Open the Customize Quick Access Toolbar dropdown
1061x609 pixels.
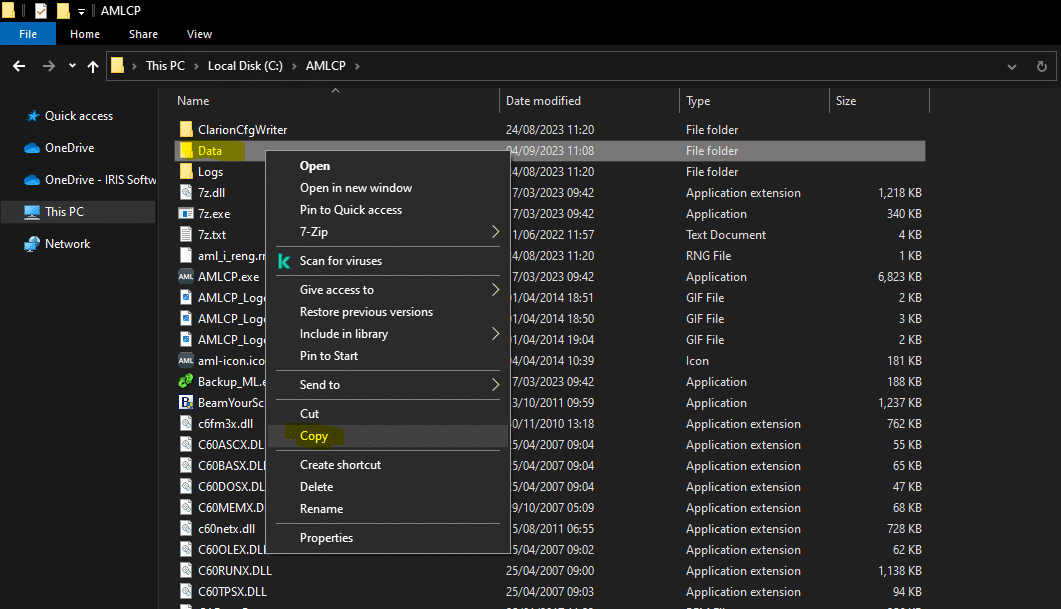[x=81, y=12]
